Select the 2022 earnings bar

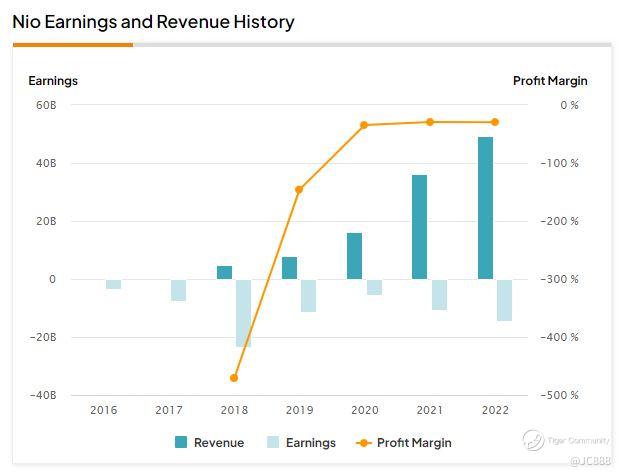click(x=505, y=300)
